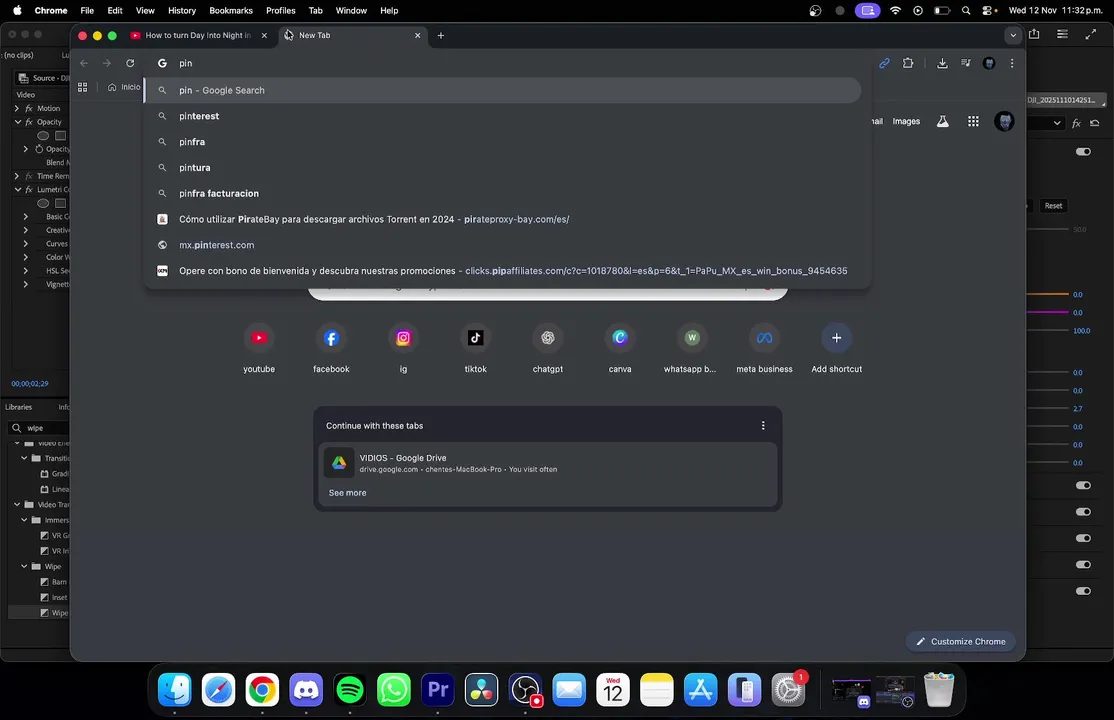Collapse the Wipe folder in Effects panel

pos(25,566)
